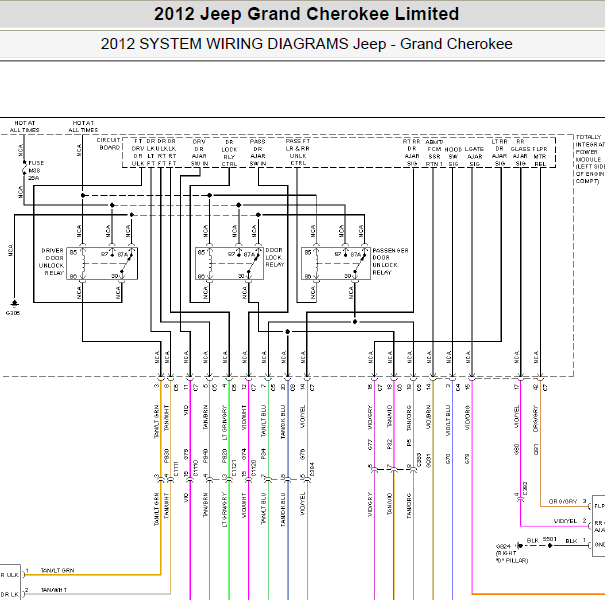Click the horizontal 'VIO/YEL' wire label
This screenshot has height=600, width=605.
click(x=565, y=521)
